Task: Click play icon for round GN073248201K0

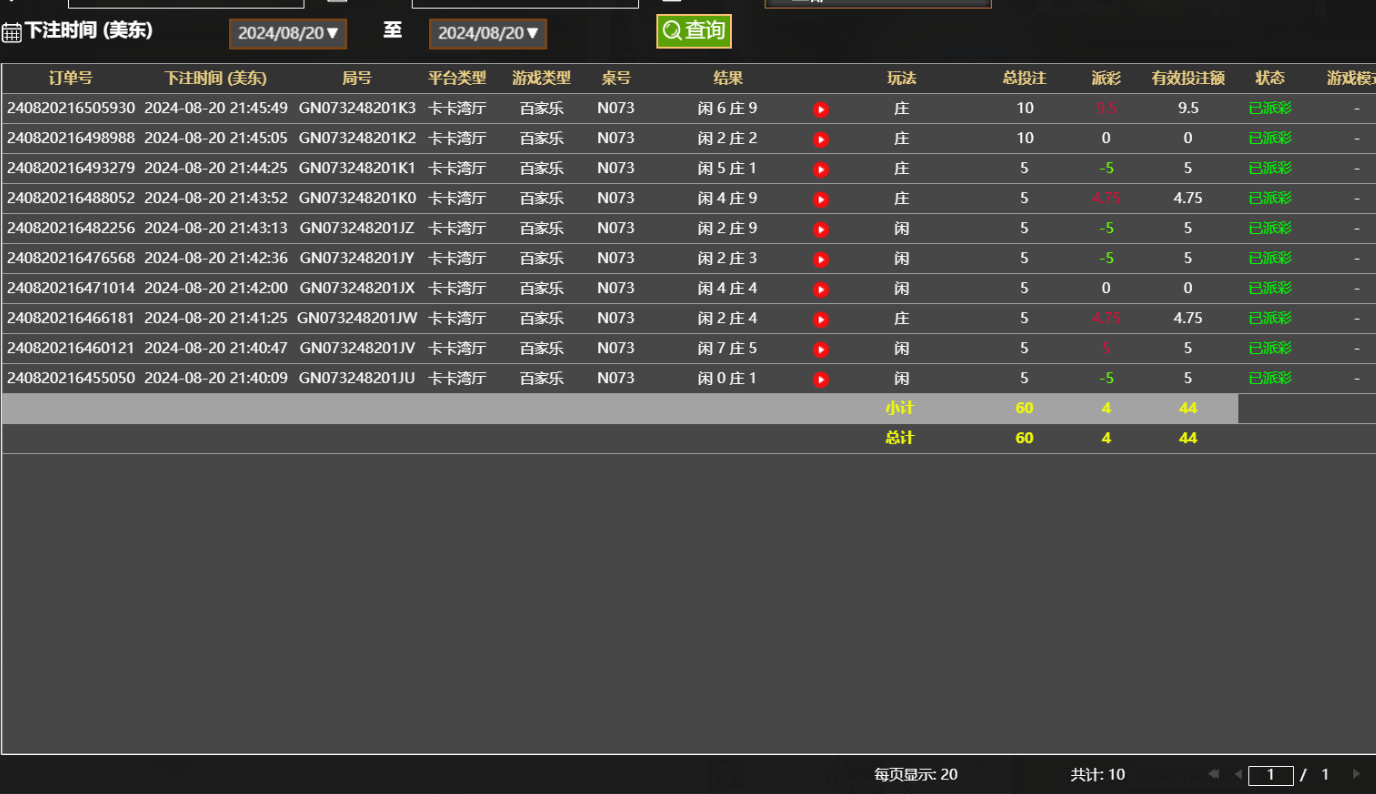Action: [821, 199]
